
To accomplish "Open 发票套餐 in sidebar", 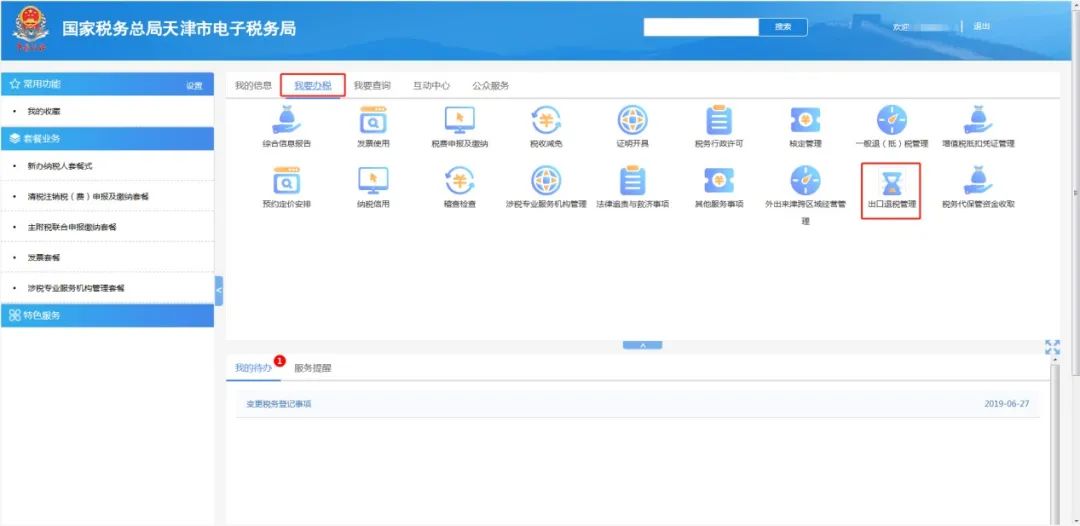I will coord(47,258).
